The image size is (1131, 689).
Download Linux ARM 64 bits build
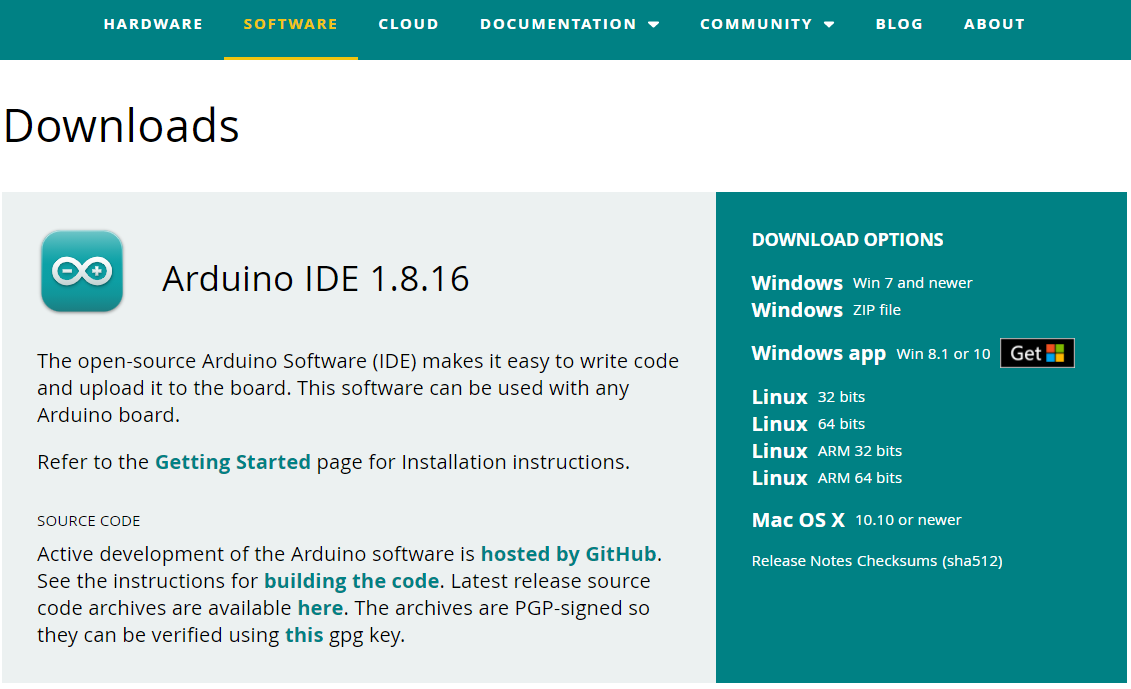click(780, 478)
